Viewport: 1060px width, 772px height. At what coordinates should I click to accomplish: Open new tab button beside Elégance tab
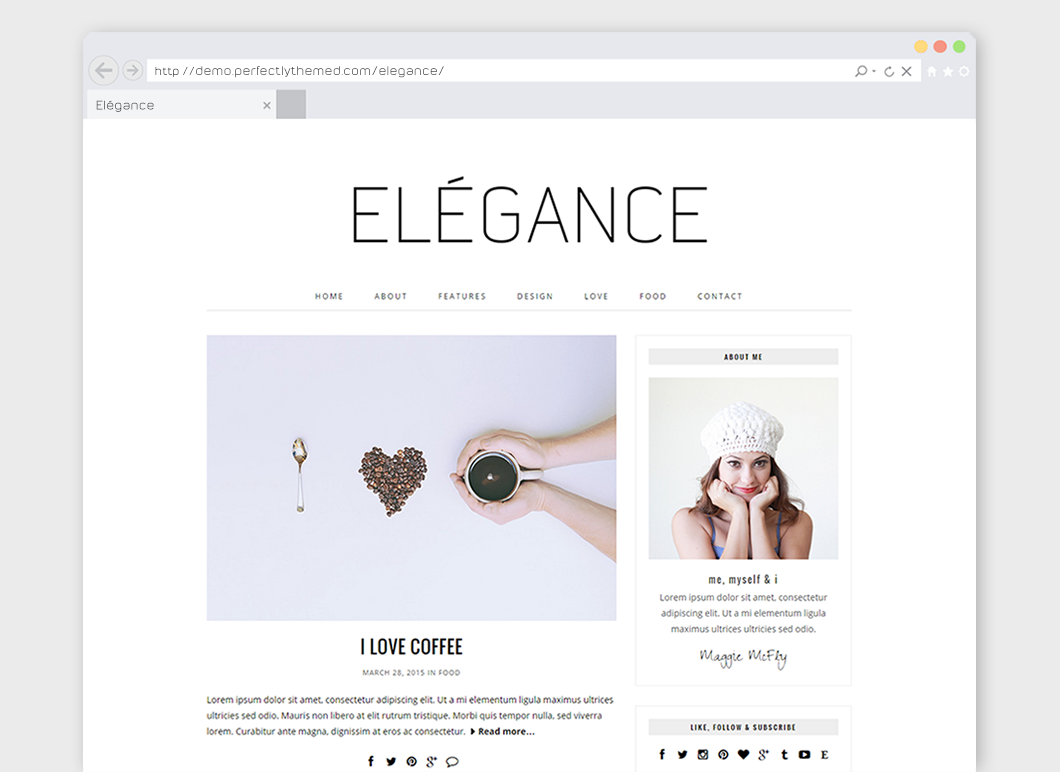291,105
